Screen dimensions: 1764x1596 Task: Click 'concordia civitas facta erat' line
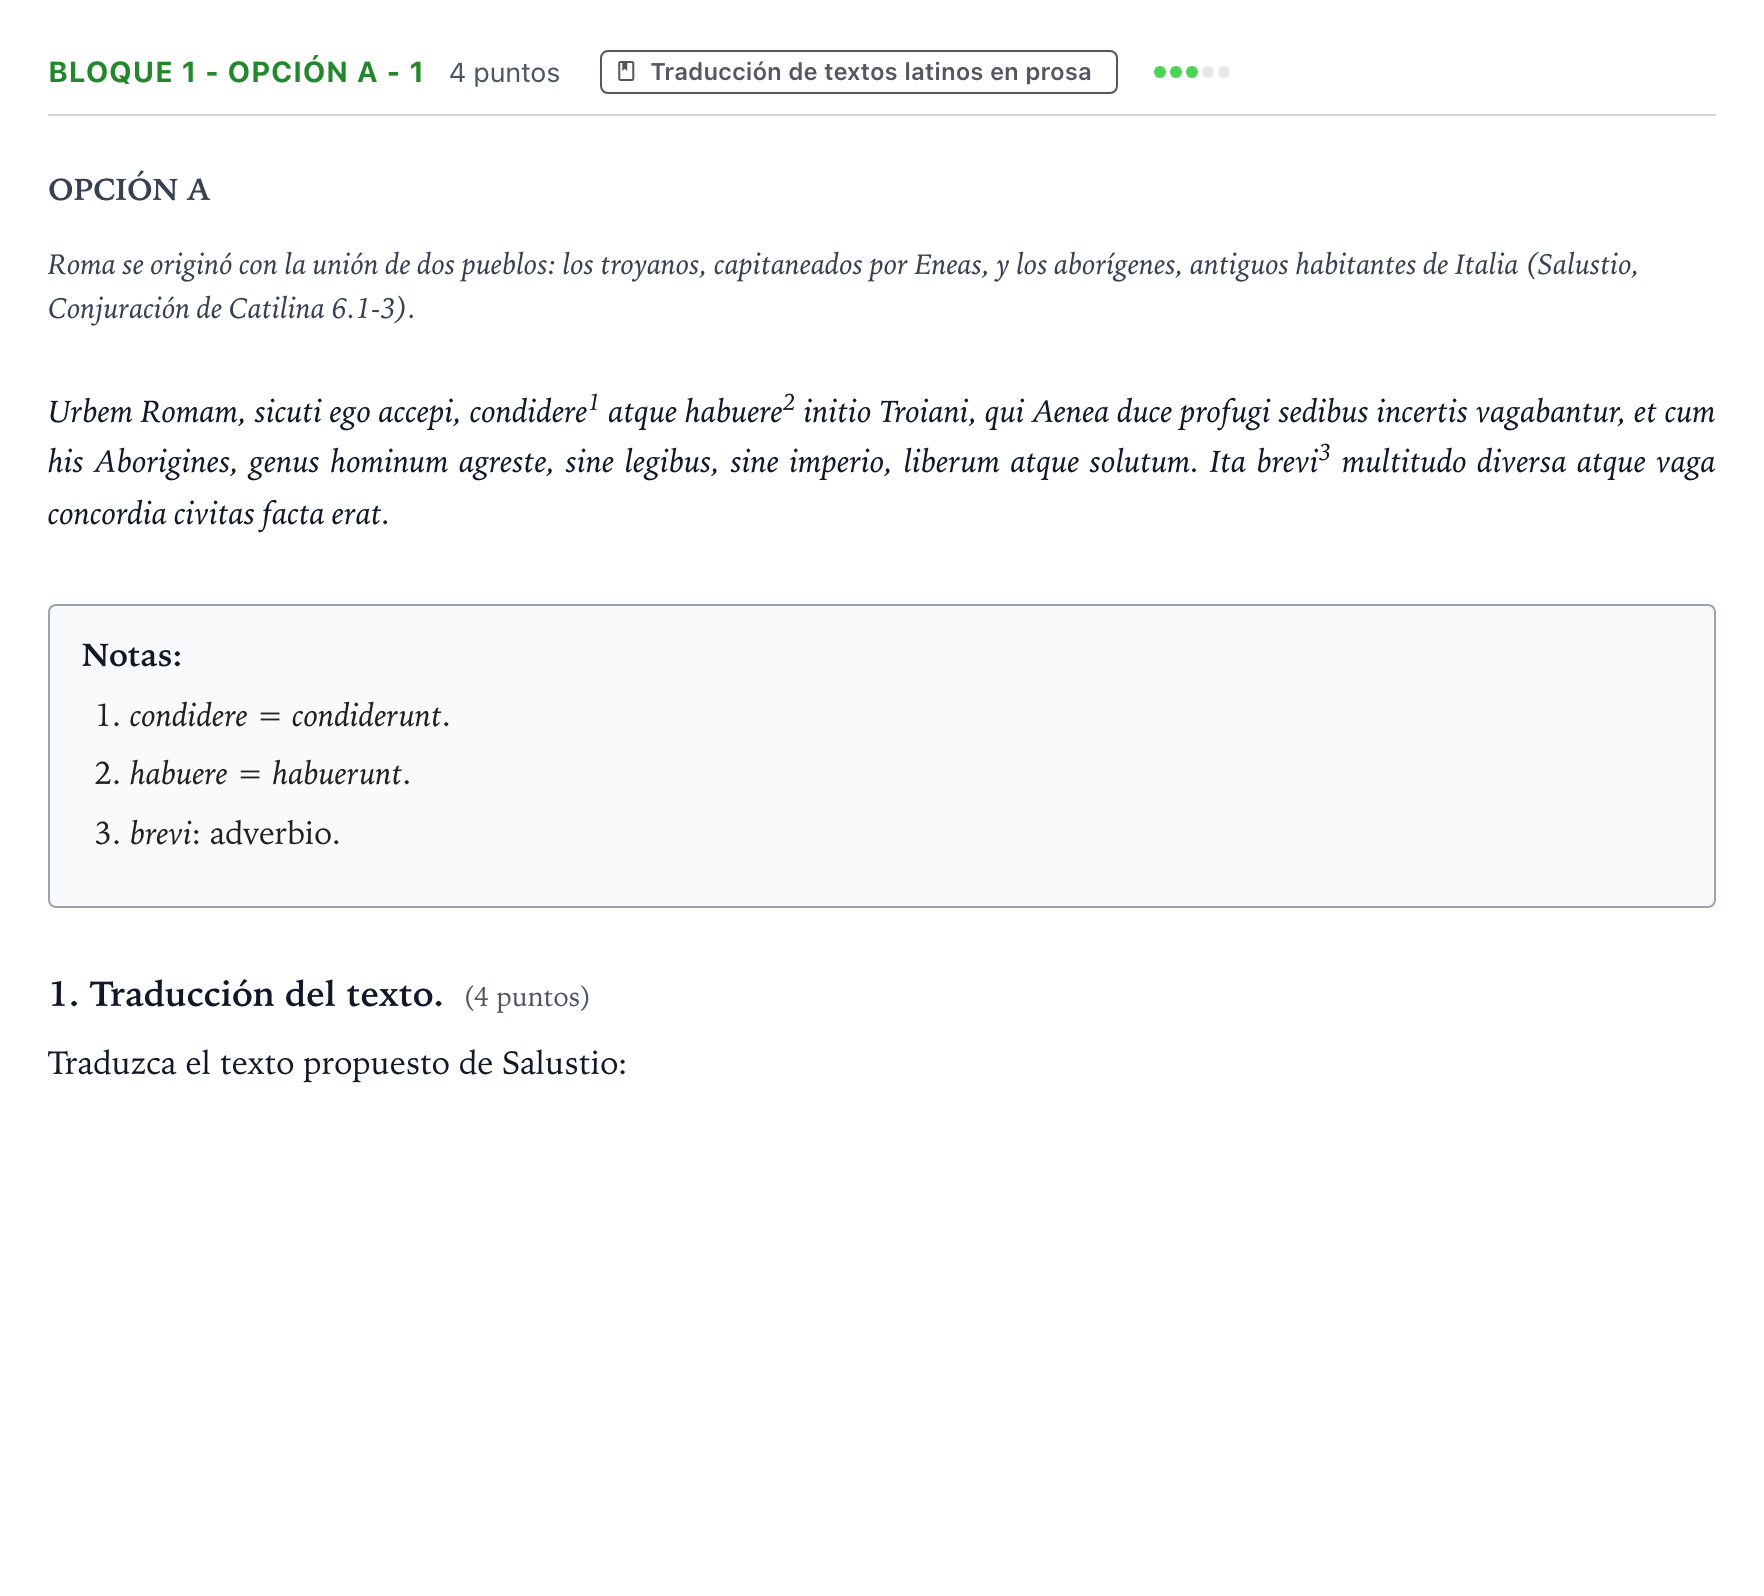coord(218,514)
